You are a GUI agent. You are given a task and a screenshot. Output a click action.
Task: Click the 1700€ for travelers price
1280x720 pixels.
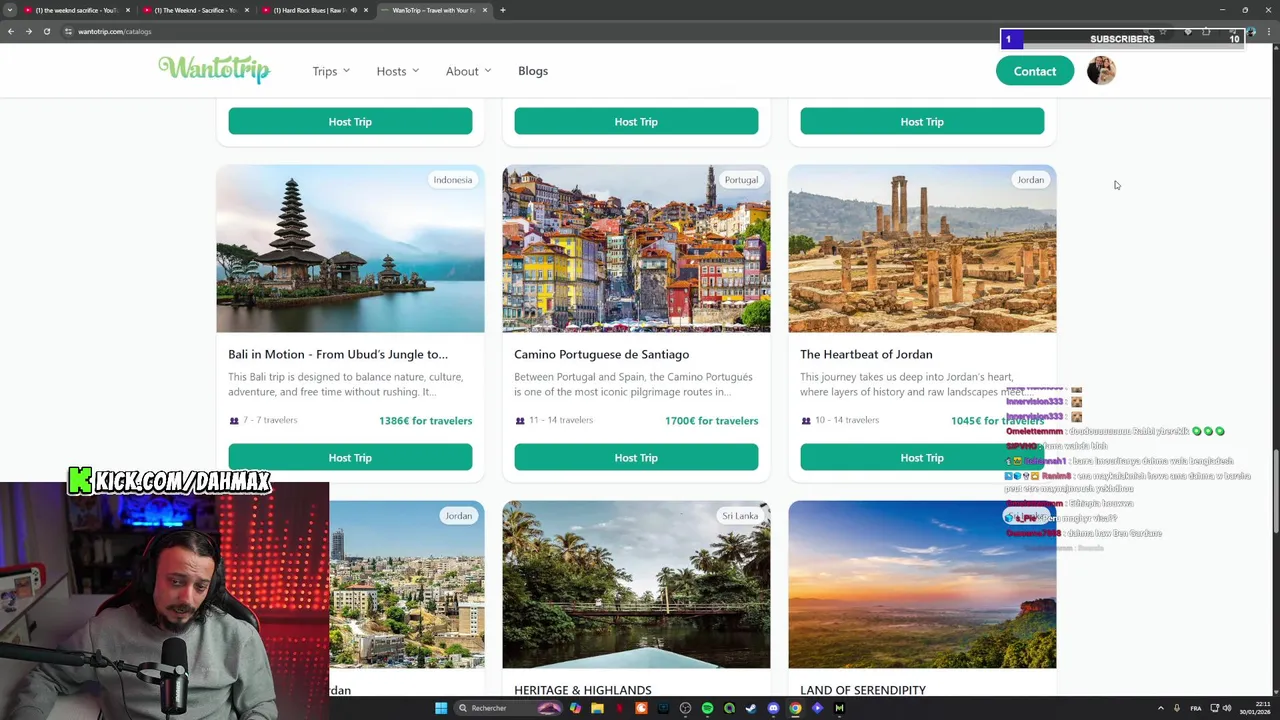(x=711, y=421)
